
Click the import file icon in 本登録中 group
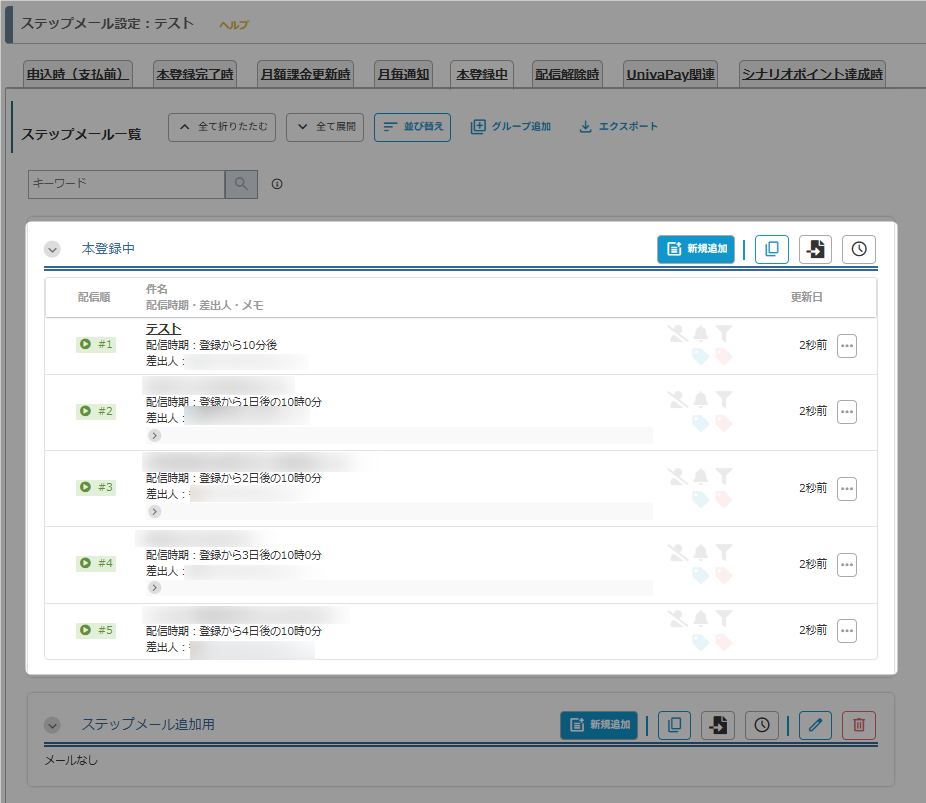815,250
